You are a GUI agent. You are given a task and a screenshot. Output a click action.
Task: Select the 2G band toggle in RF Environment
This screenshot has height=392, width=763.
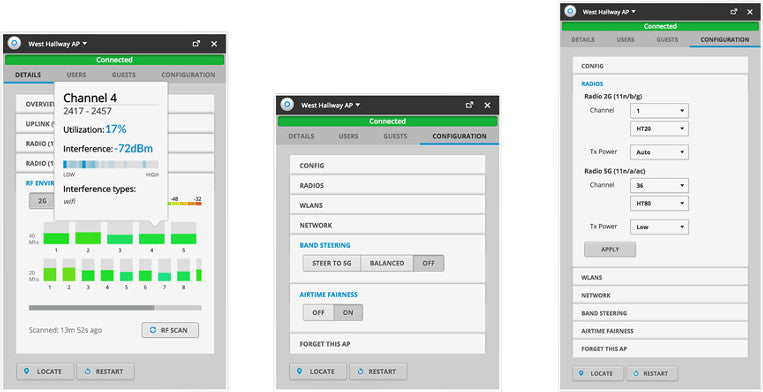click(x=42, y=201)
